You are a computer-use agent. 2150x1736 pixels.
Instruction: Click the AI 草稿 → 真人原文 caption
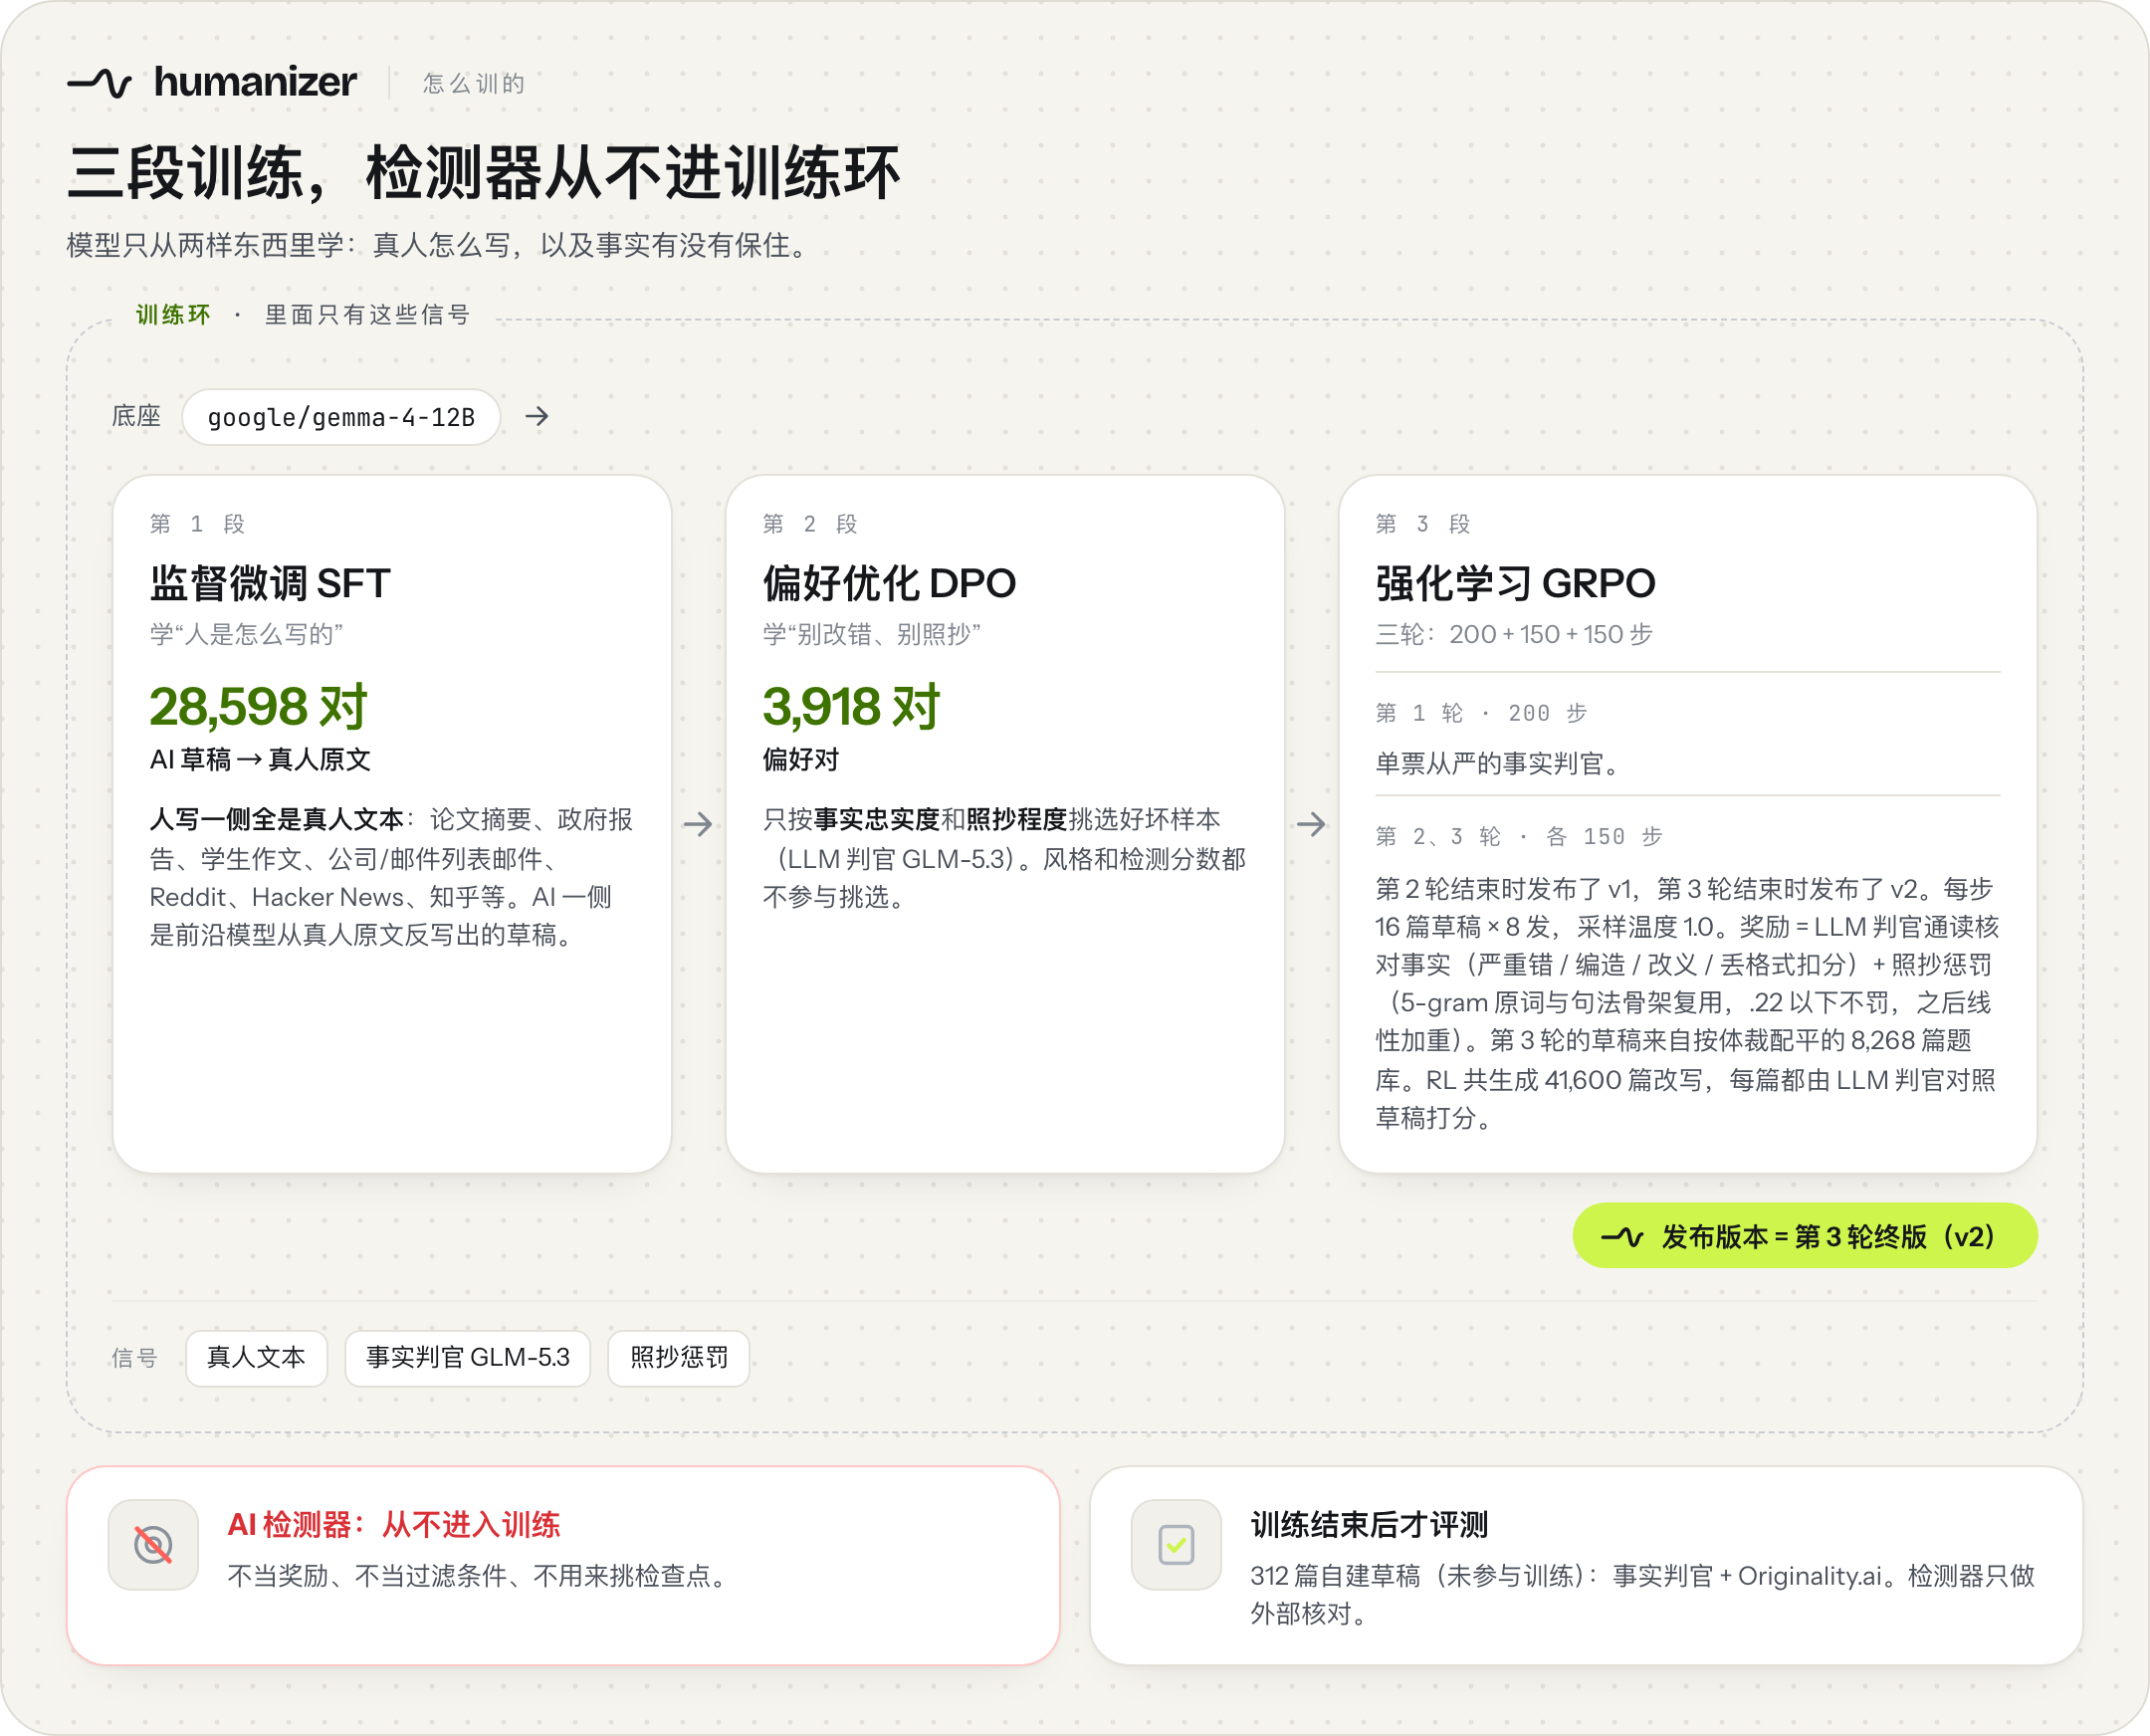click(x=260, y=760)
